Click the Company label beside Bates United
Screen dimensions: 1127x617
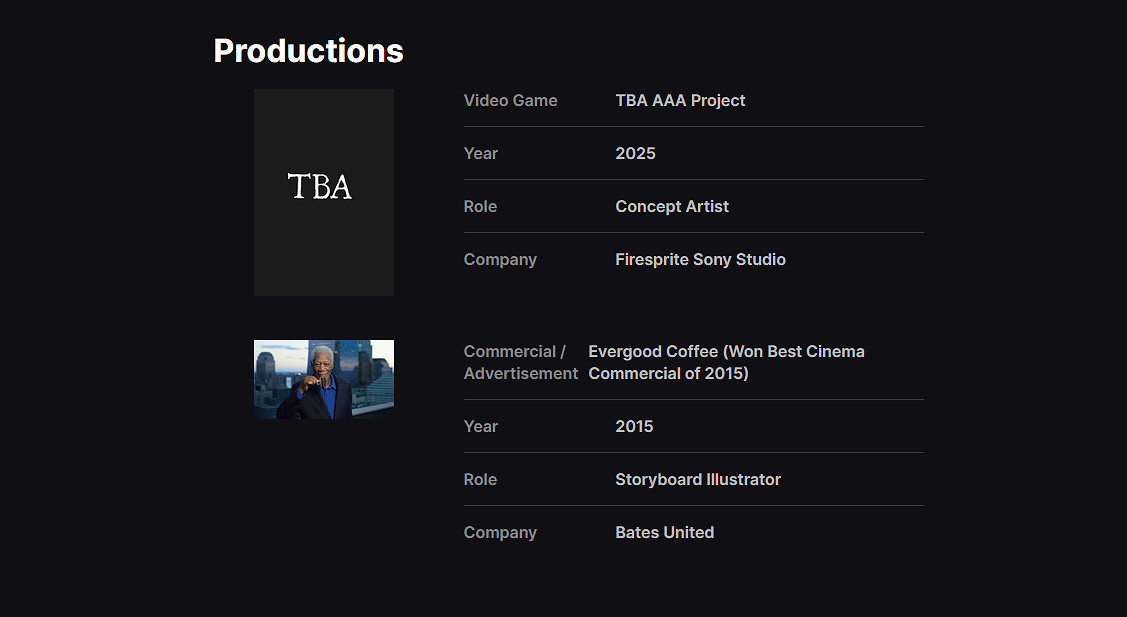tap(500, 532)
